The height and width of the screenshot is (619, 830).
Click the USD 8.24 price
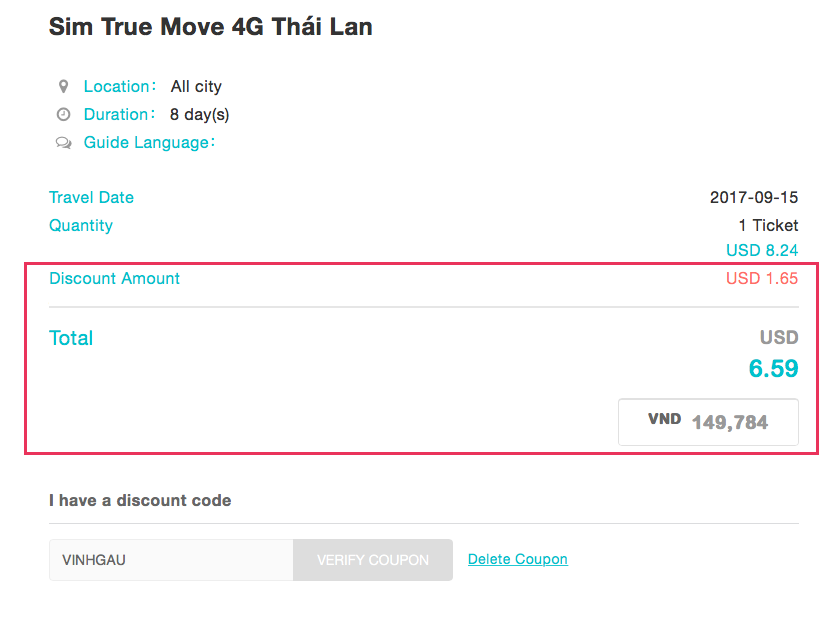tap(762, 250)
